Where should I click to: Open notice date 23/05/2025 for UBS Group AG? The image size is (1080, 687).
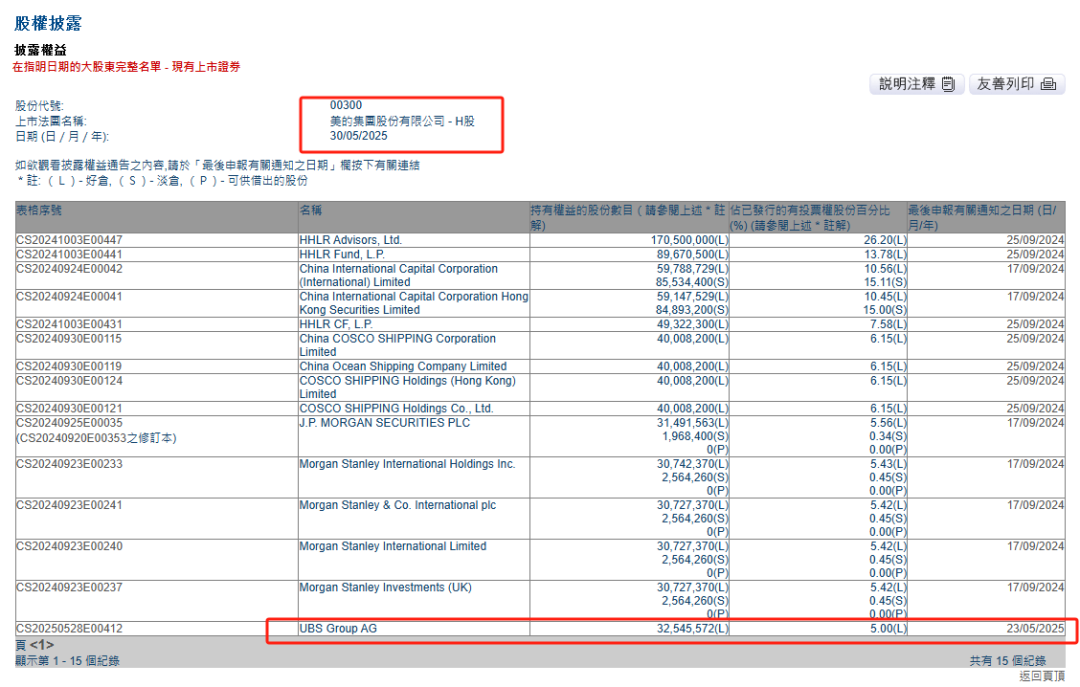click(1035, 628)
